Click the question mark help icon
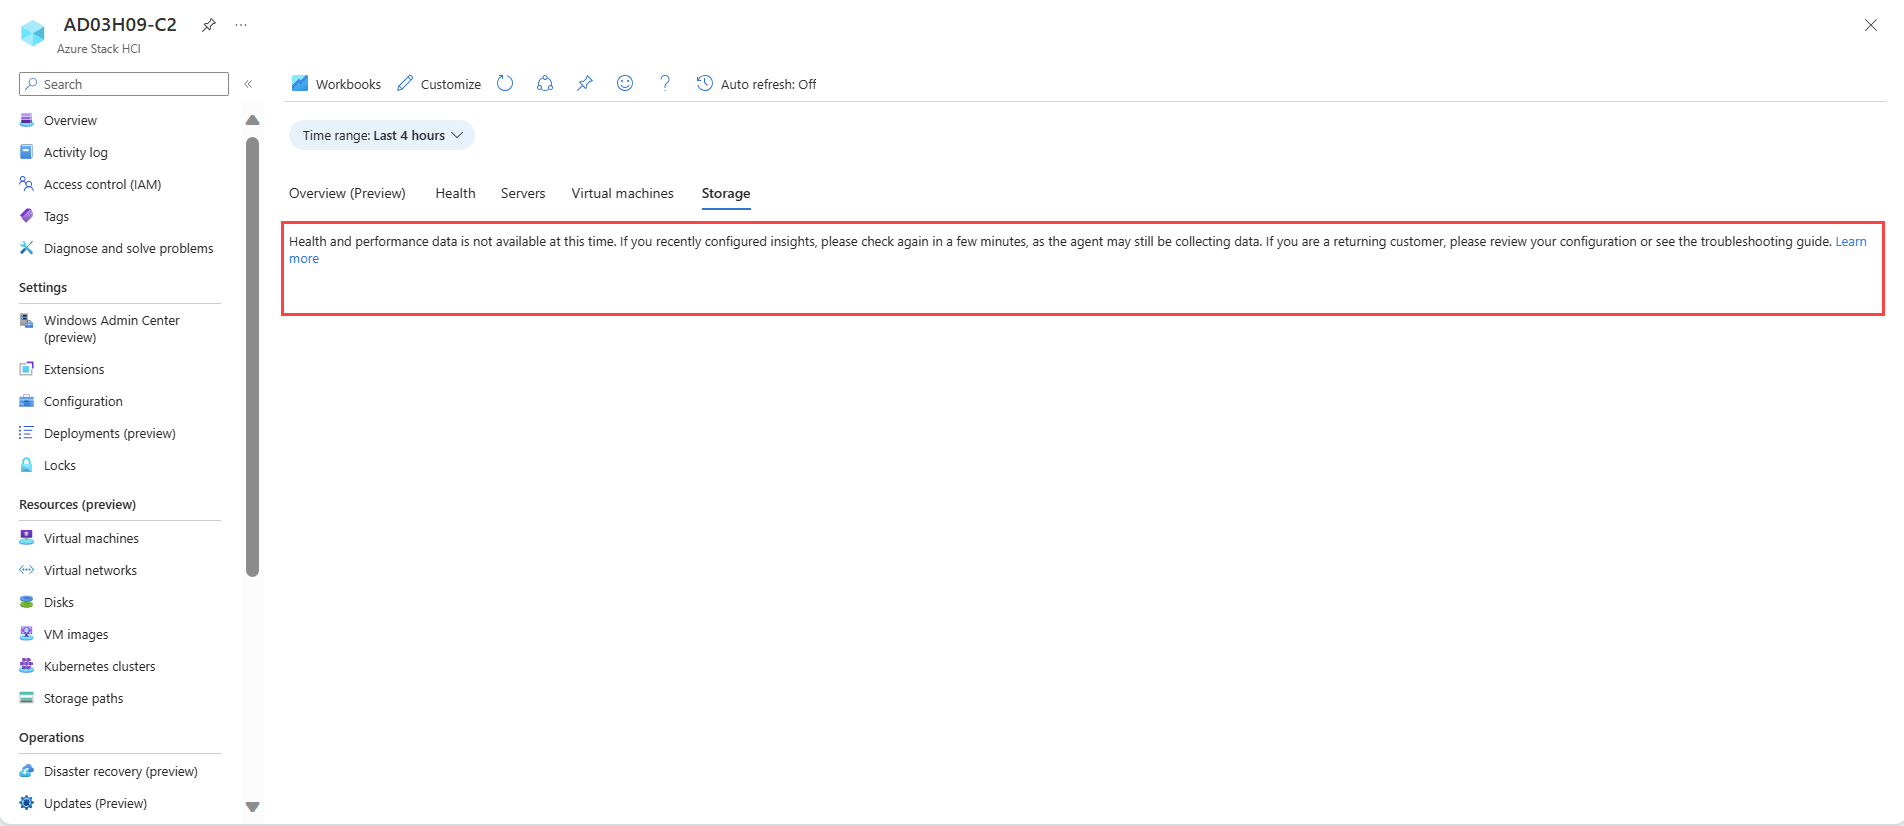1904x826 pixels. click(x=665, y=84)
